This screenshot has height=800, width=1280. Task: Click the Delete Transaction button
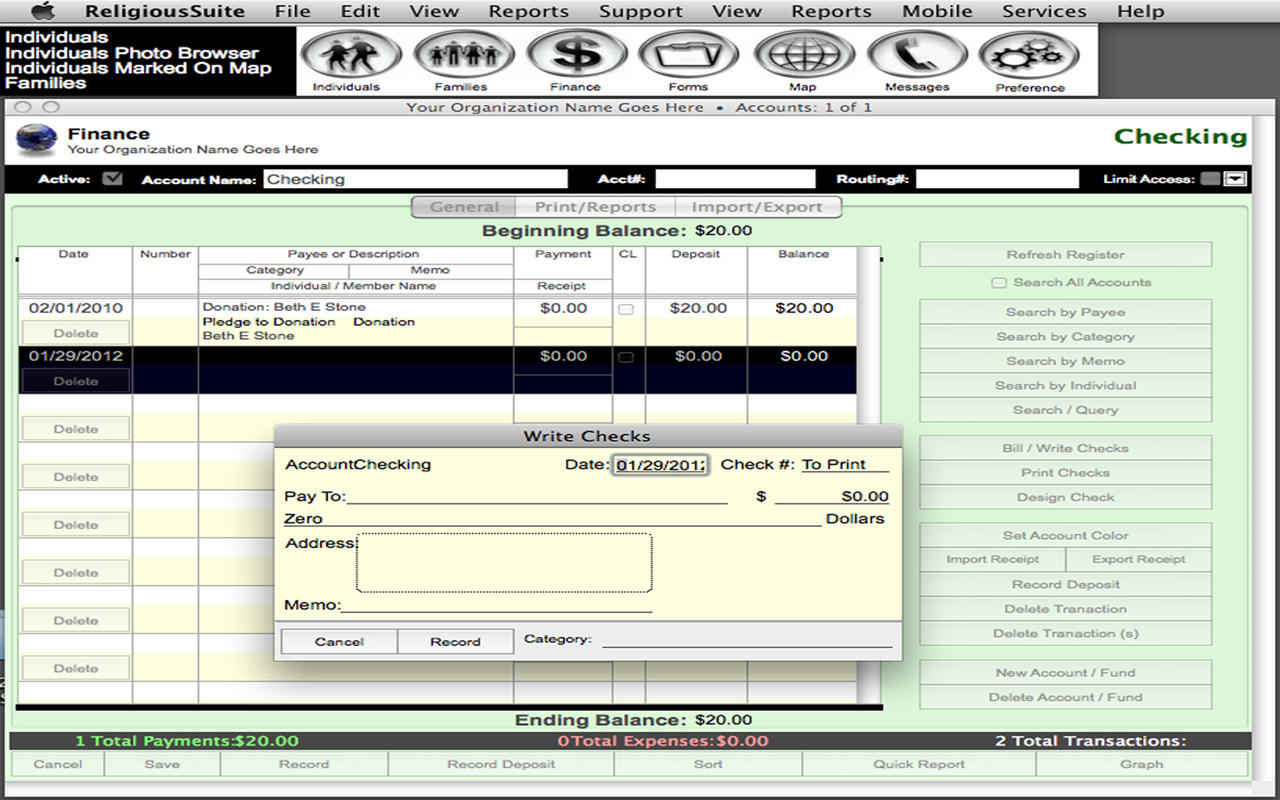1065,608
